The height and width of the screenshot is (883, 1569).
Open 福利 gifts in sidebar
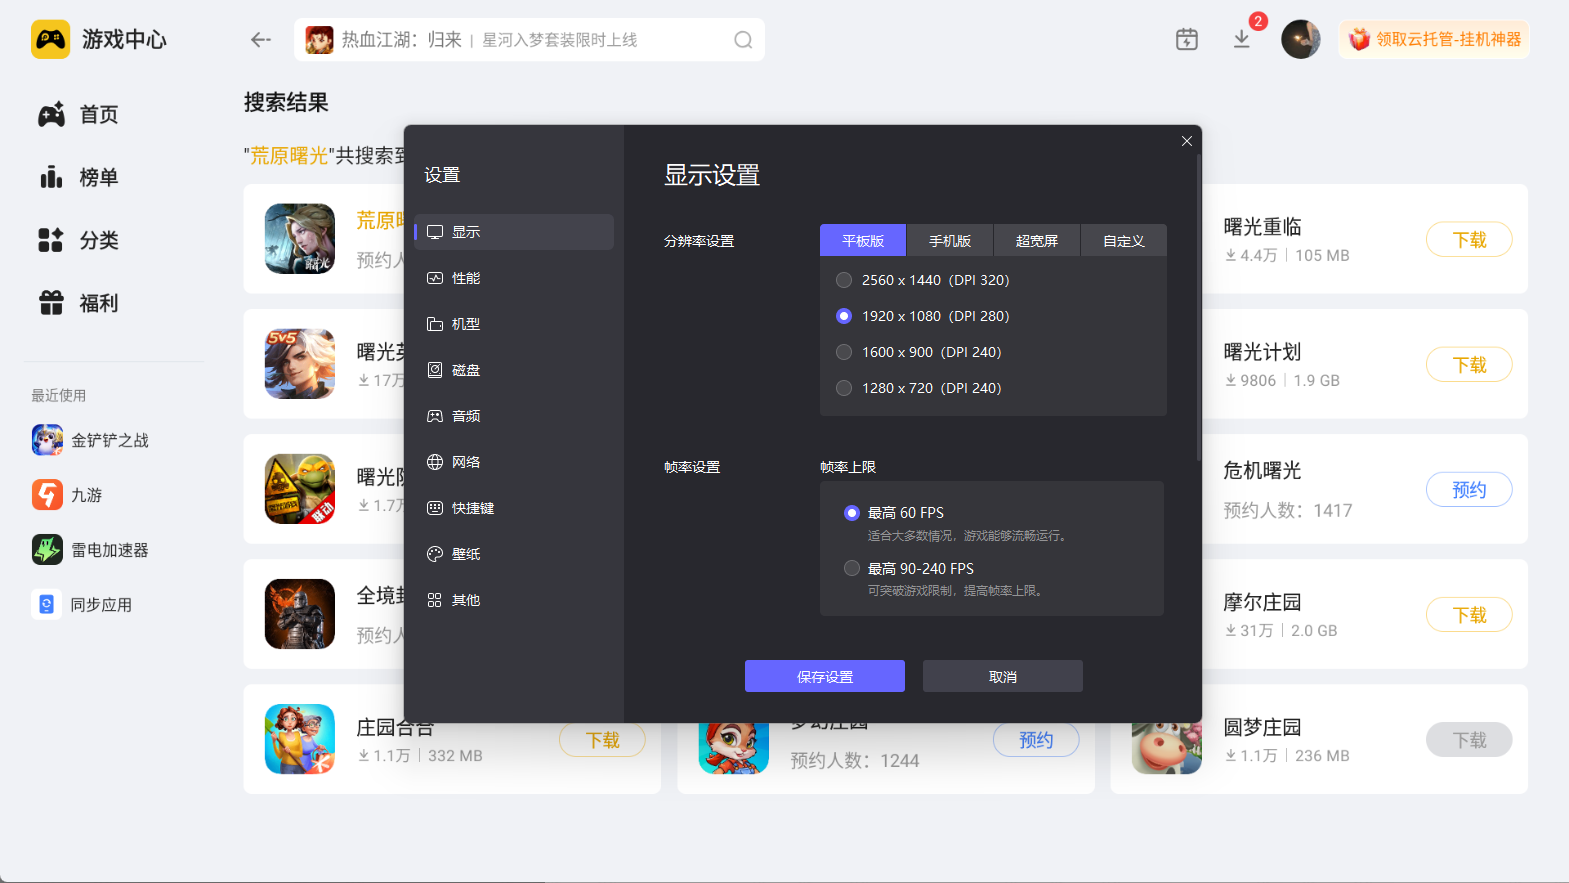pos(78,304)
